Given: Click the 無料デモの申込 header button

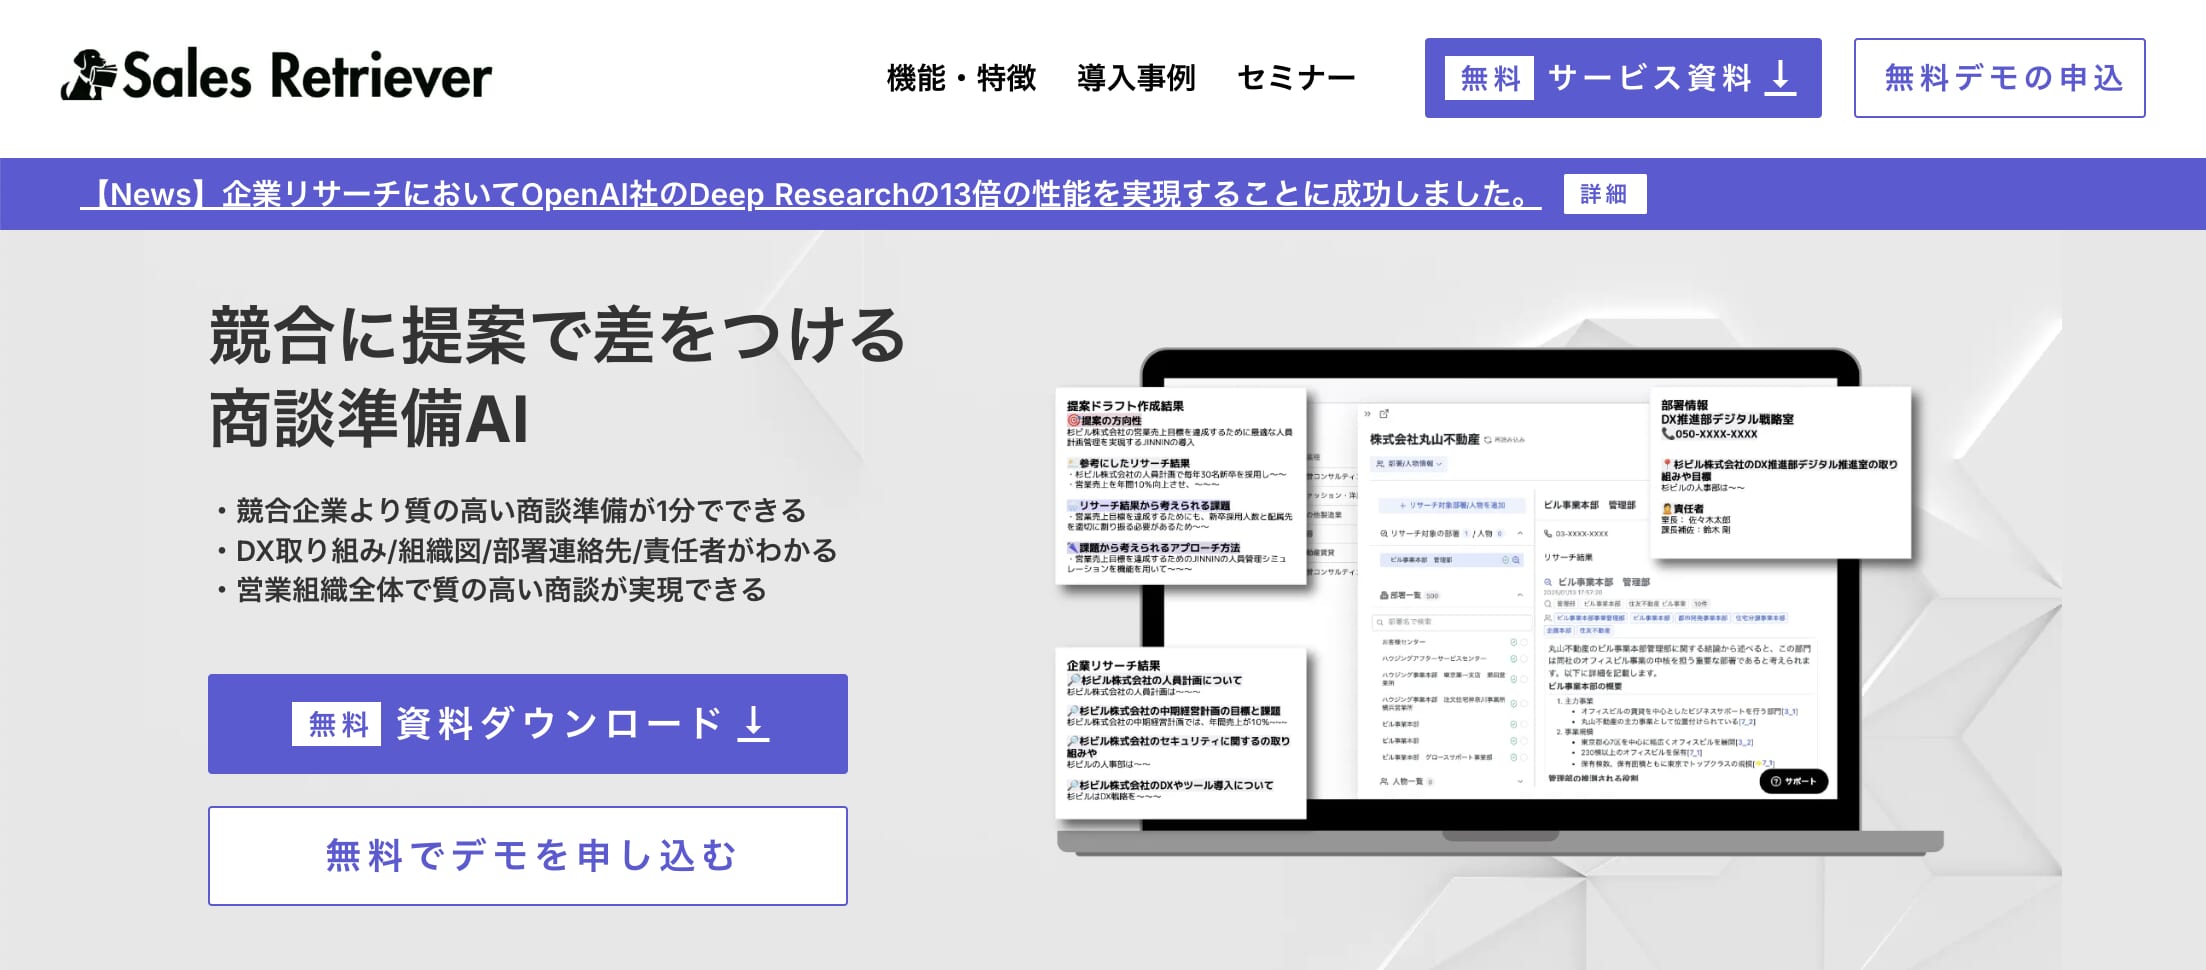Looking at the screenshot, I should coord(1999,78).
